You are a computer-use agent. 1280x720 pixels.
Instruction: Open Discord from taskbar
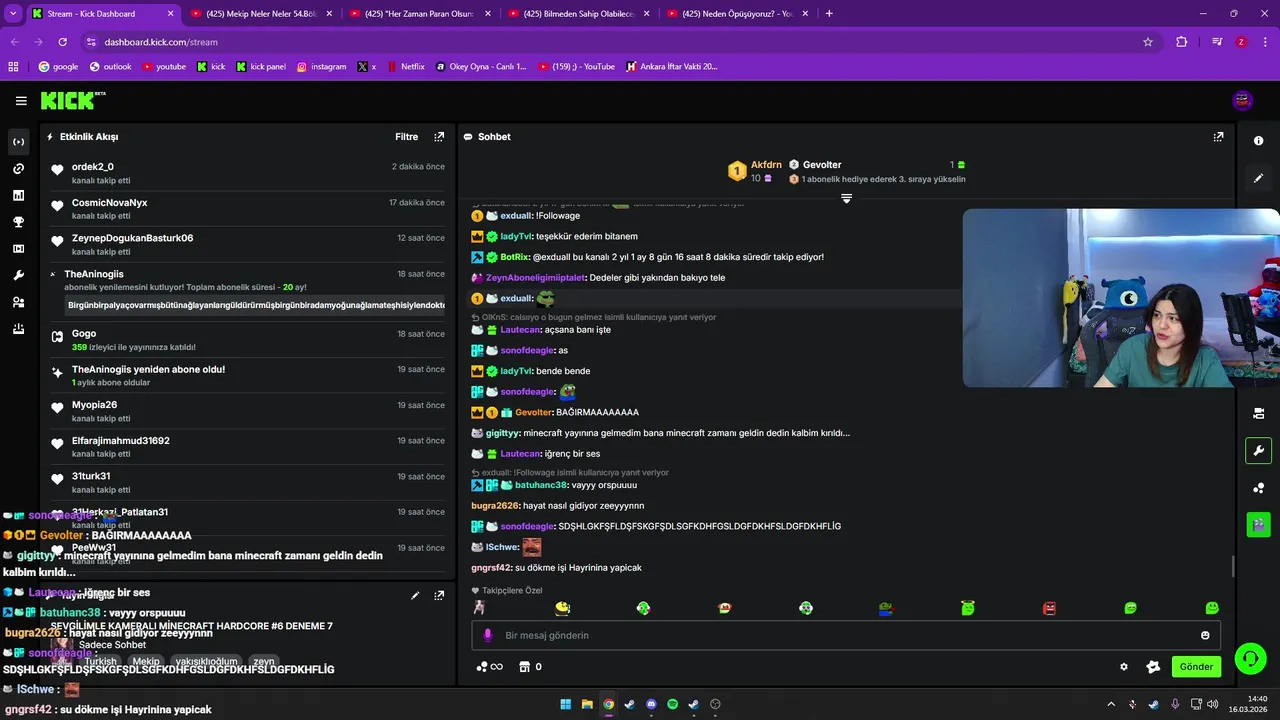651,704
